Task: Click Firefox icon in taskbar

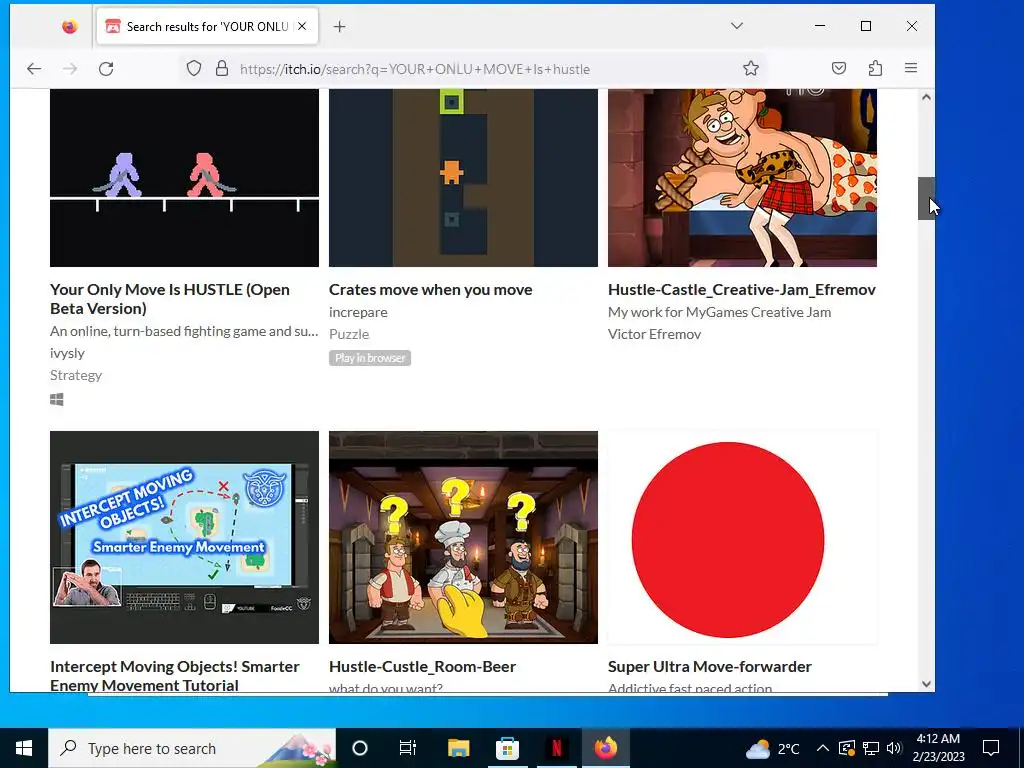Action: (605, 748)
